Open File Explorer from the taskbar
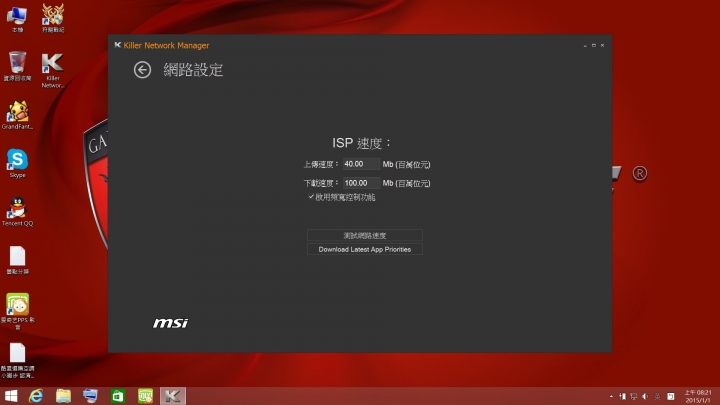 pos(63,396)
